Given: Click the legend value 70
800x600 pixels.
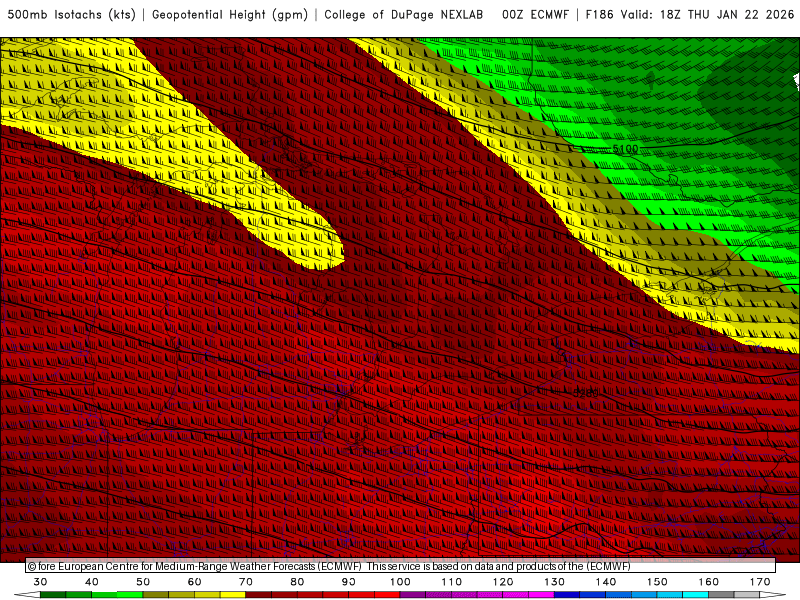Looking at the screenshot, I should tap(246, 582).
